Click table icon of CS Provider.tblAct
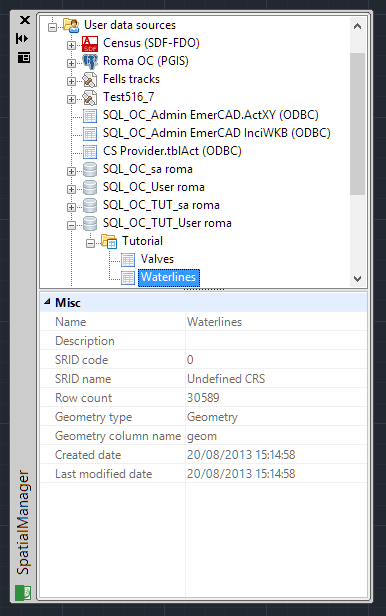The image size is (386, 616). click(x=90, y=152)
